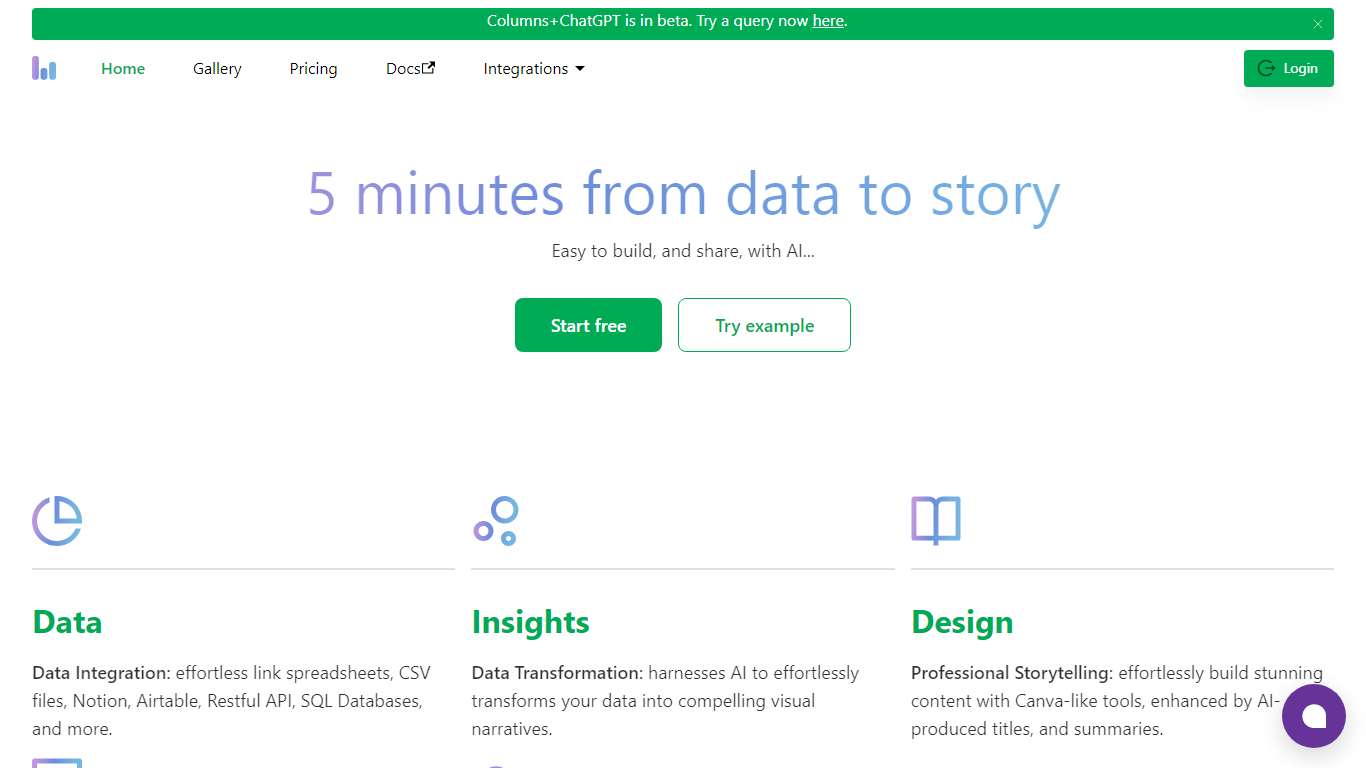Dismiss the green beta announcement banner
The image size is (1366, 768).
(1317, 24)
